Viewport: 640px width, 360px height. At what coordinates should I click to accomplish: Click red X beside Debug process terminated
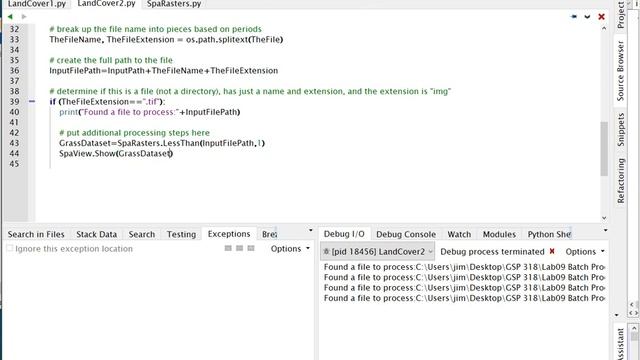552,251
